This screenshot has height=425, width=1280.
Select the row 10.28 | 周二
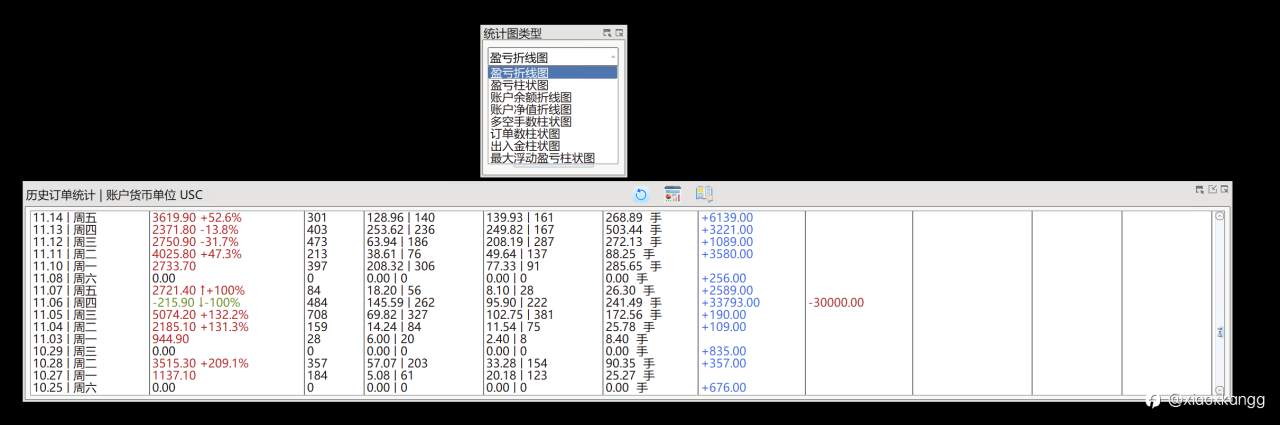click(620, 363)
